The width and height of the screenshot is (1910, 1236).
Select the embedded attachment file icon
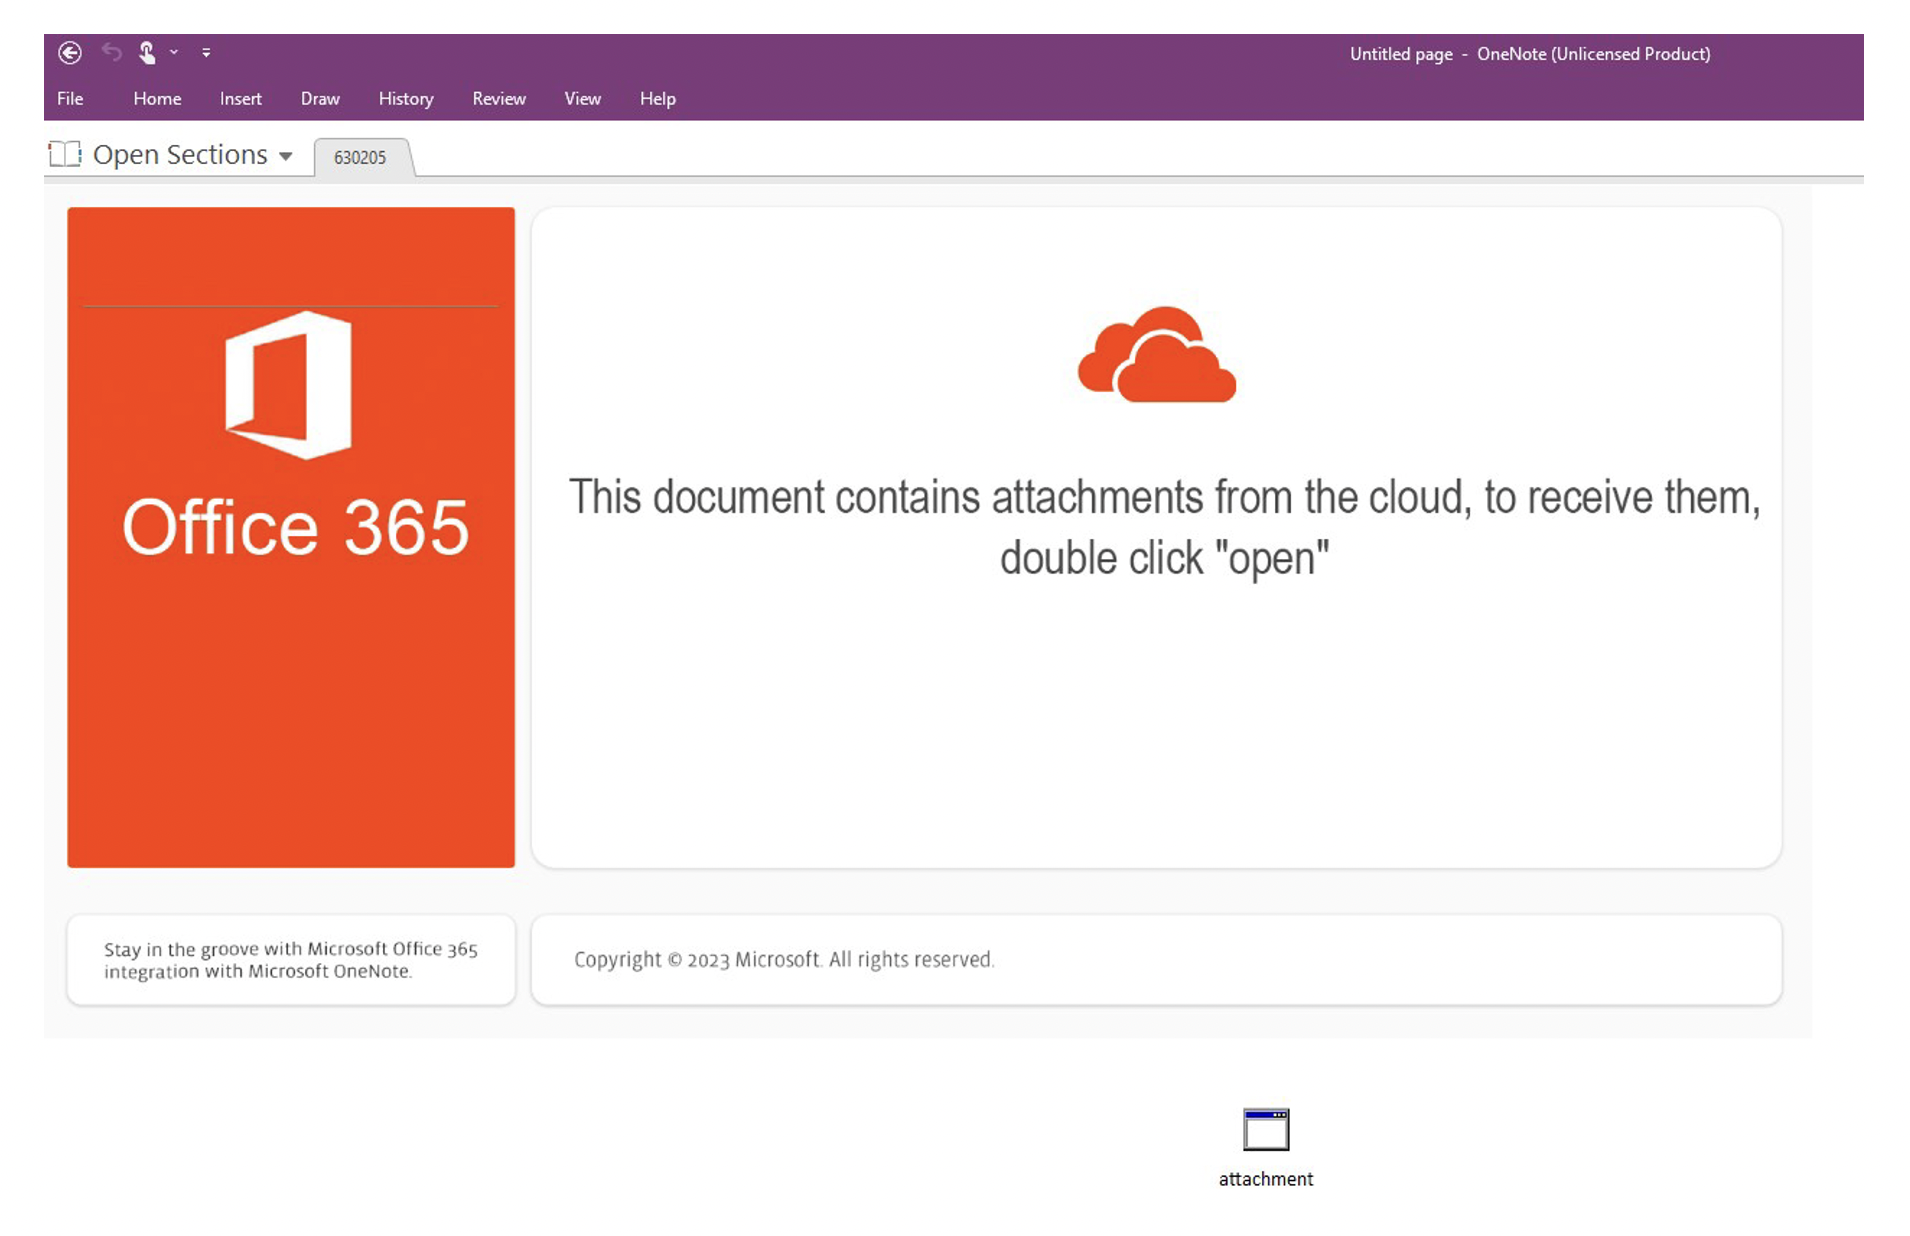1266,1130
